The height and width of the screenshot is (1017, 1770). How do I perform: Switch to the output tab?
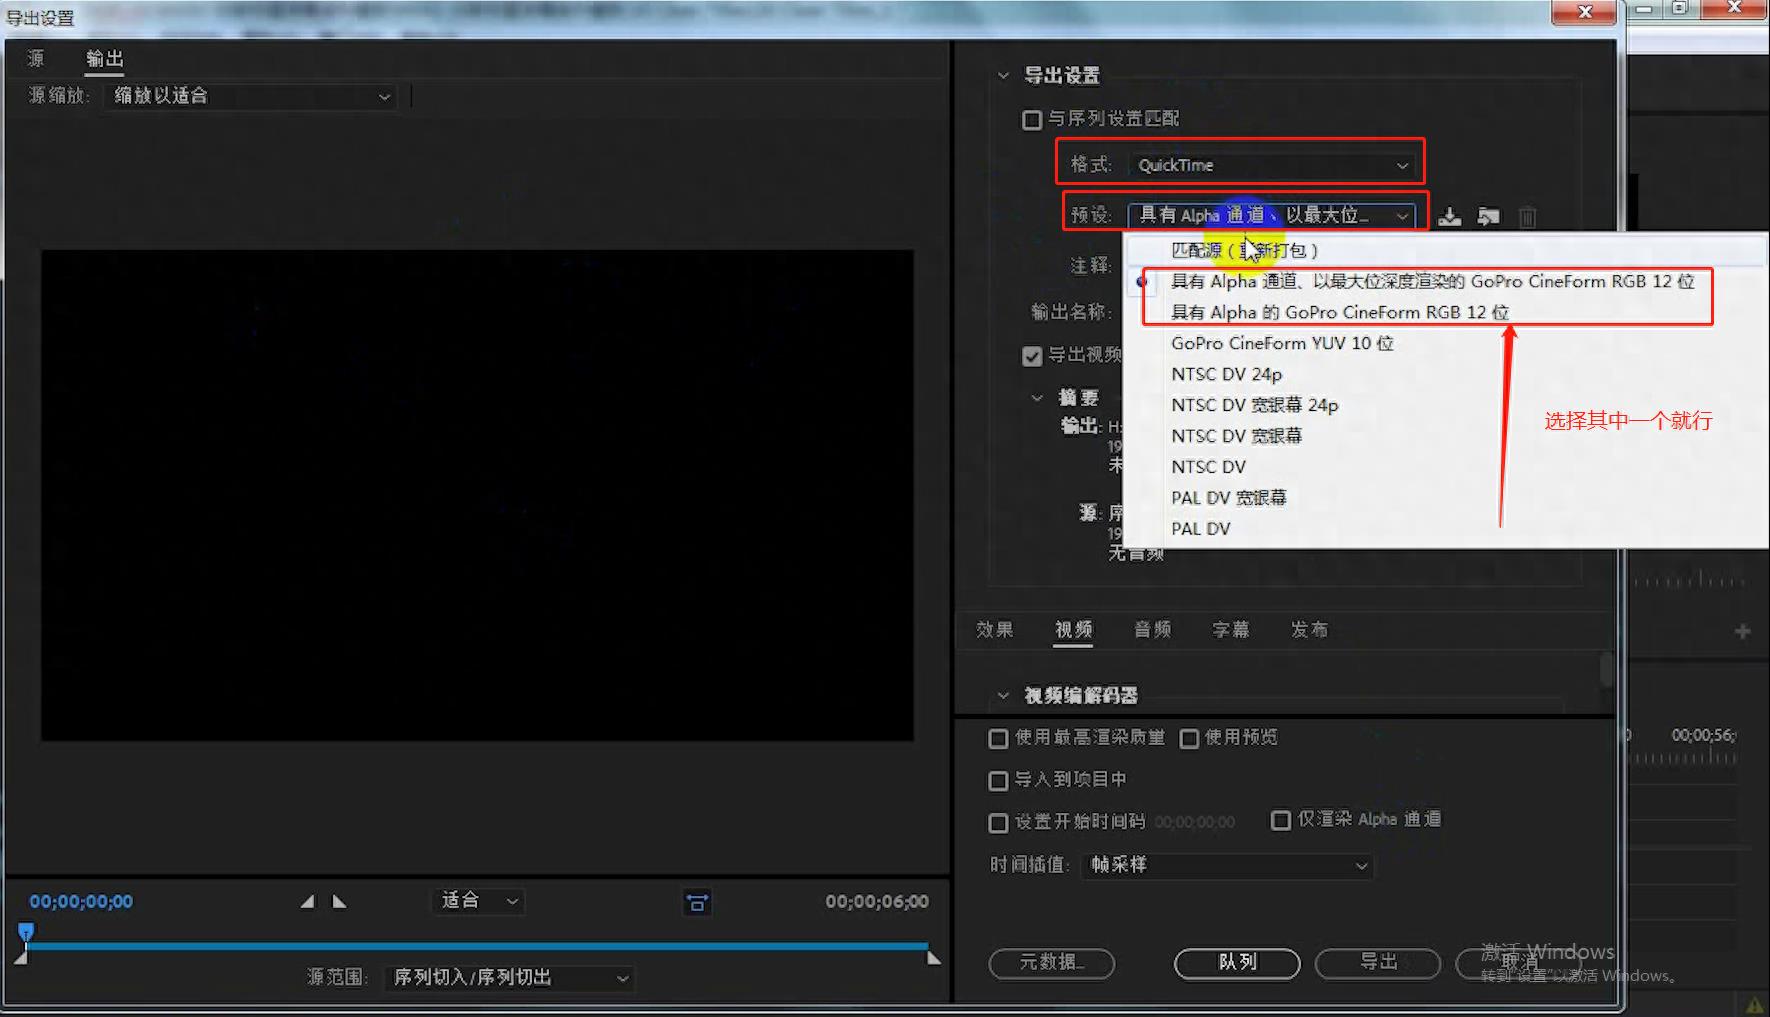click(x=104, y=58)
